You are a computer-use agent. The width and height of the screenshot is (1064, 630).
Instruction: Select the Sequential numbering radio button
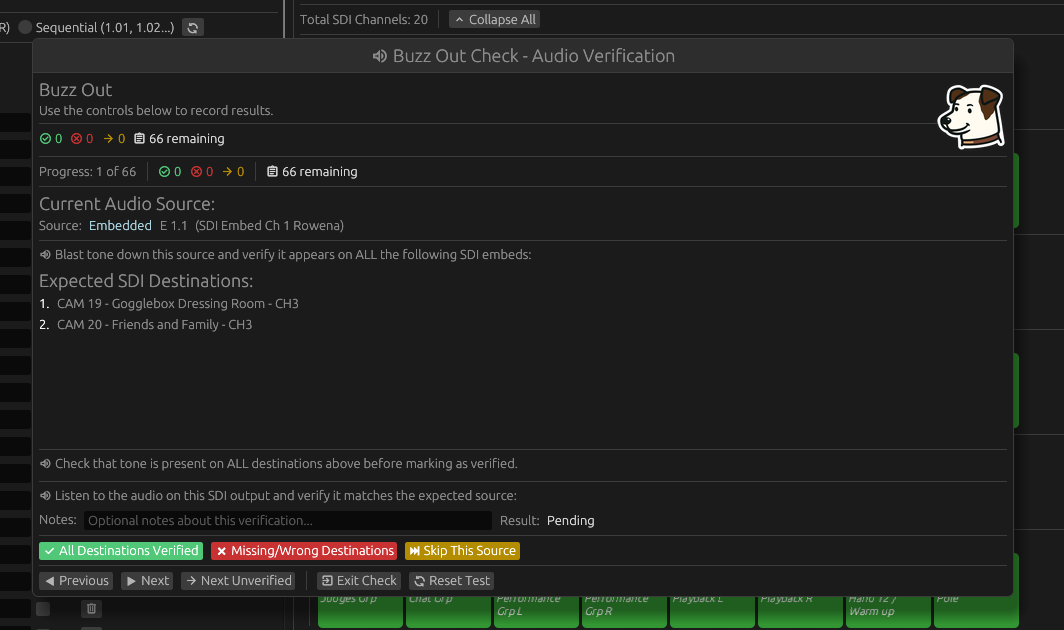click(26, 27)
